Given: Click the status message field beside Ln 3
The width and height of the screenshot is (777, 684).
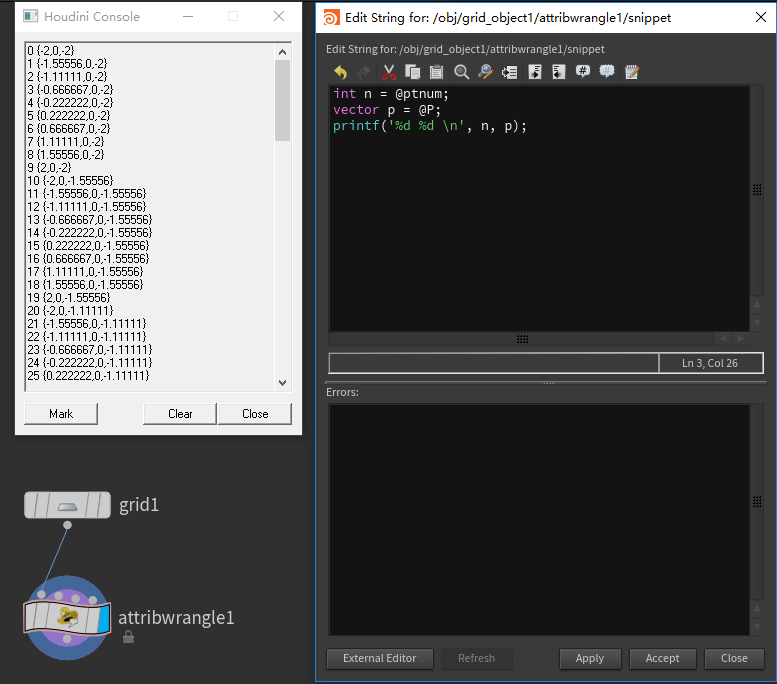Looking at the screenshot, I should pyautogui.click(x=494, y=363).
